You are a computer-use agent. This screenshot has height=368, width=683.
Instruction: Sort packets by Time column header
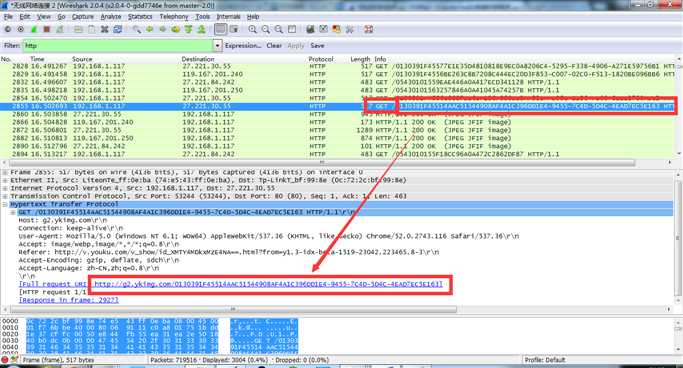pyautogui.click(x=37, y=59)
